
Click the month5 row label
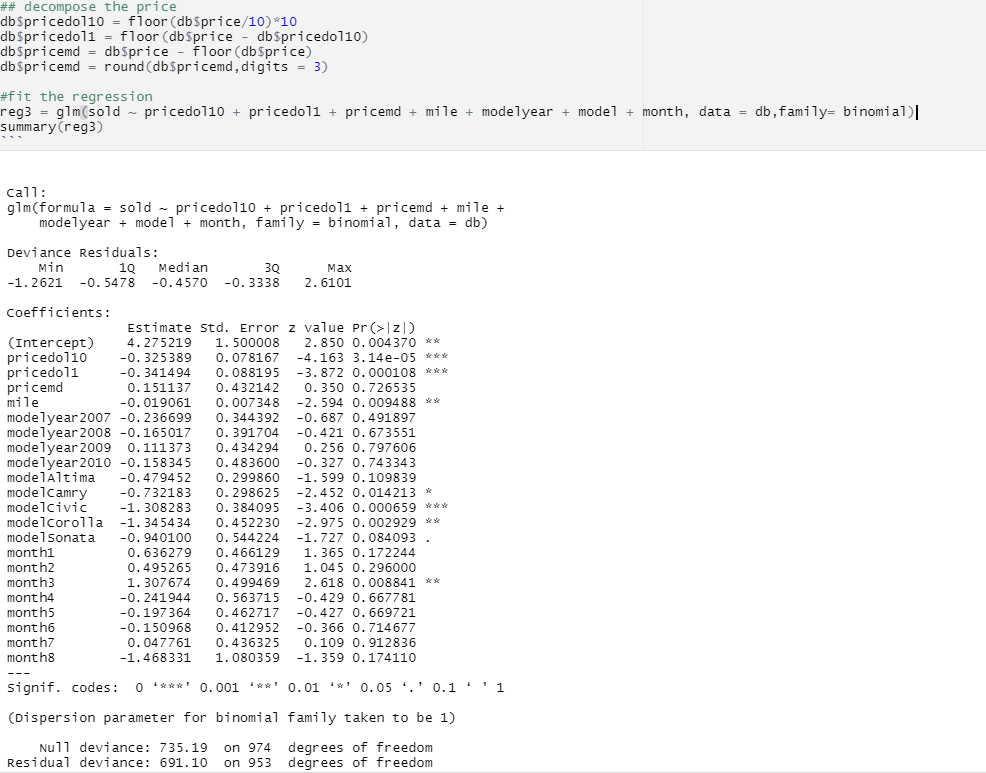click(30, 613)
